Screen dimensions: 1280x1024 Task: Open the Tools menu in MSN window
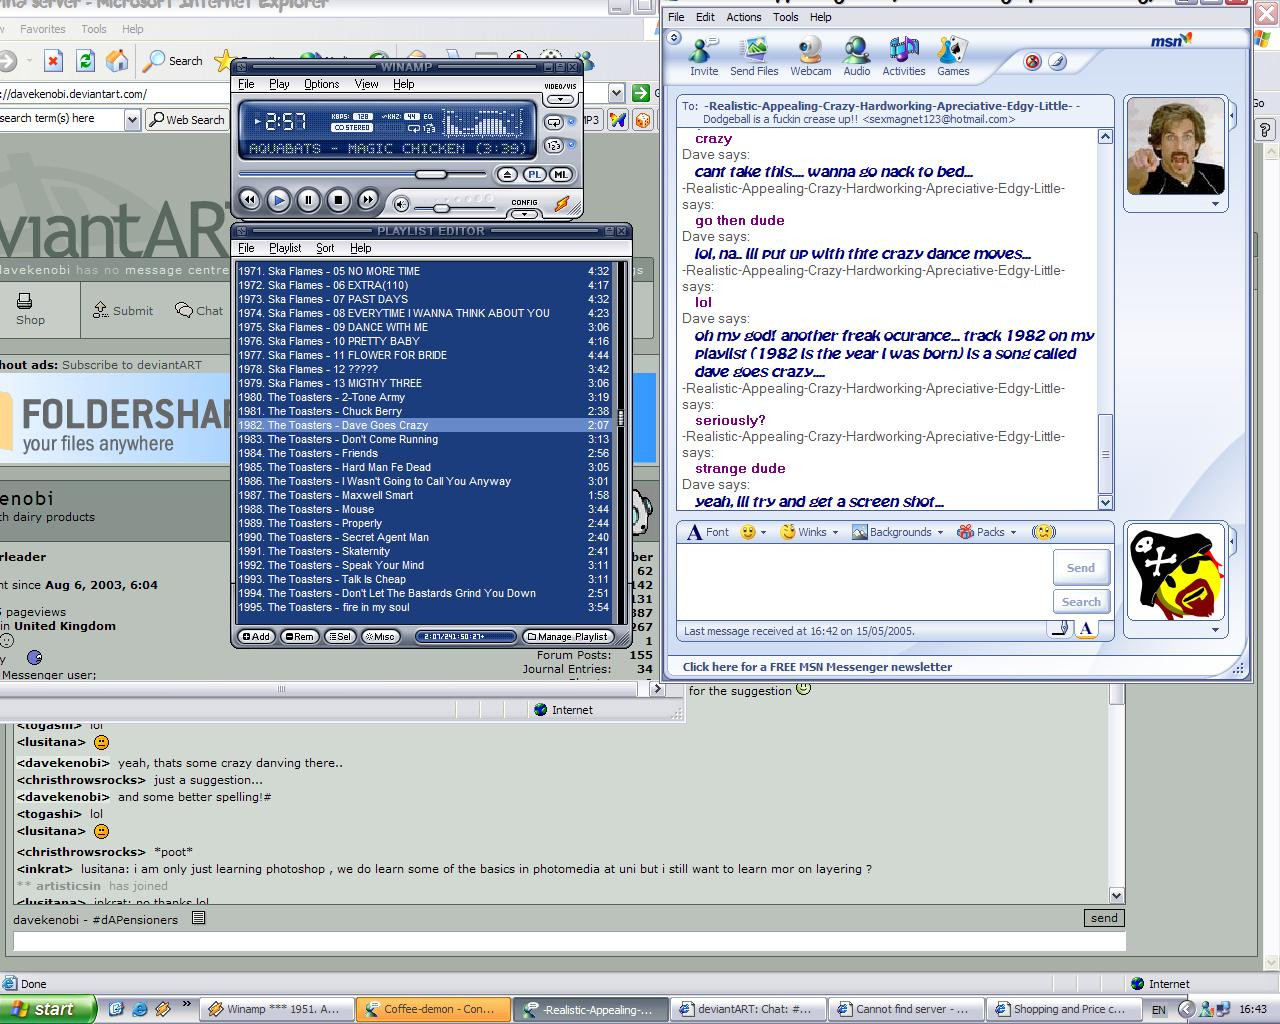786,17
